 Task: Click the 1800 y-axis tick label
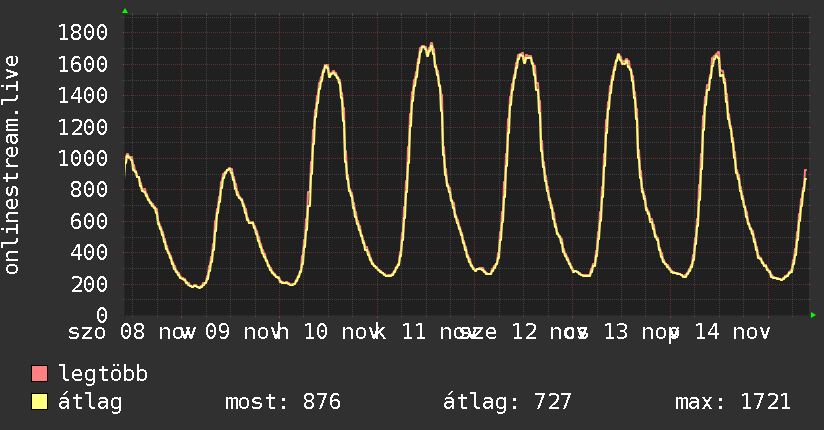(x=82, y=33)
